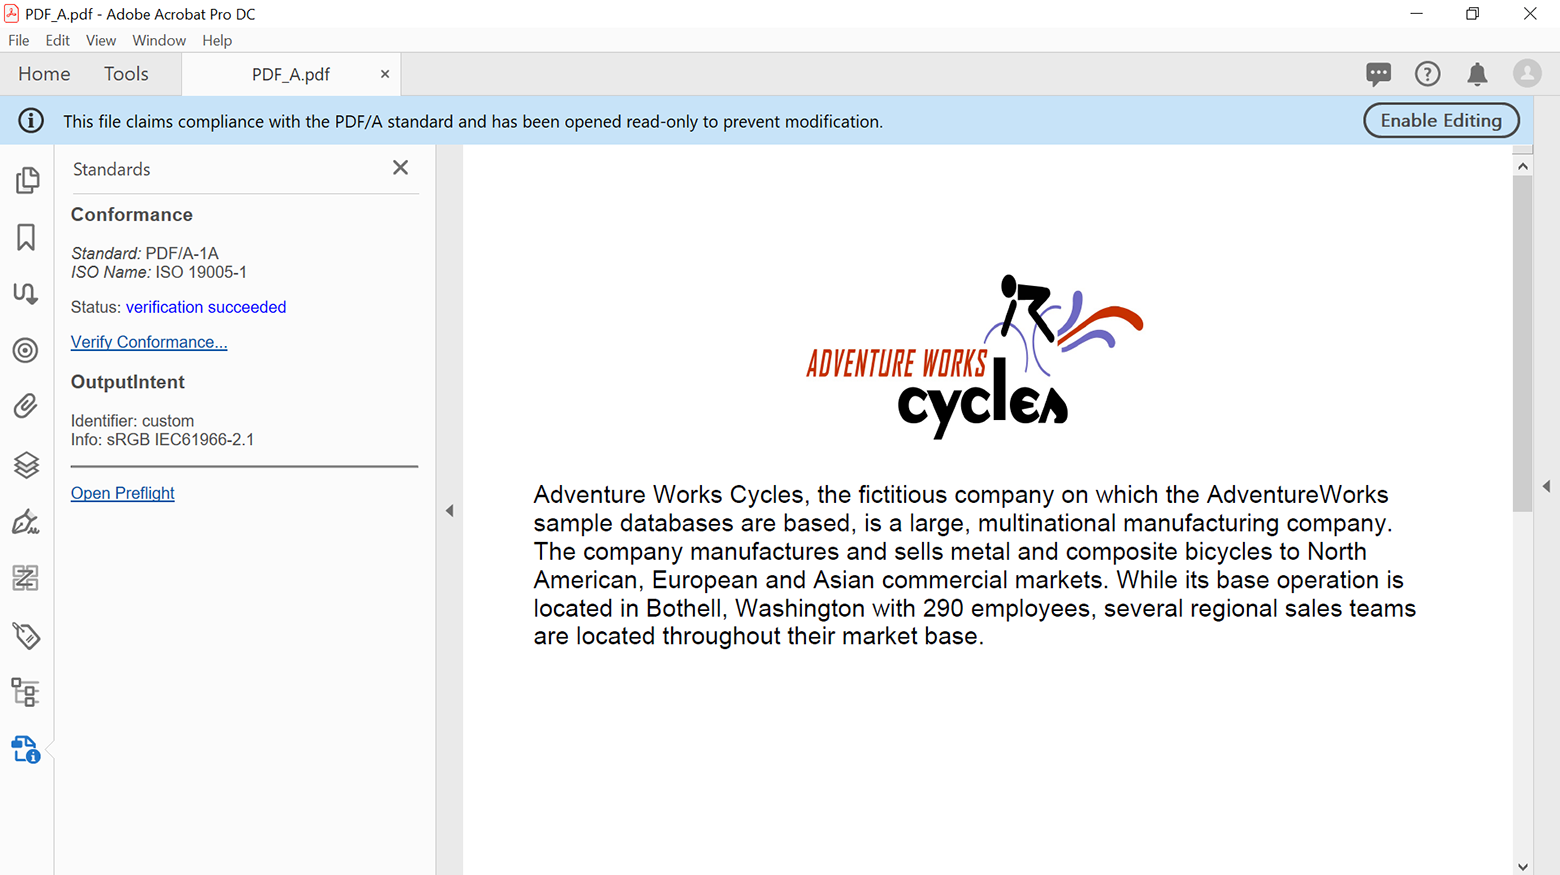Screen dimensions: 1560x875
Task: Click the Open Preflight link
Action: [122, 493]
